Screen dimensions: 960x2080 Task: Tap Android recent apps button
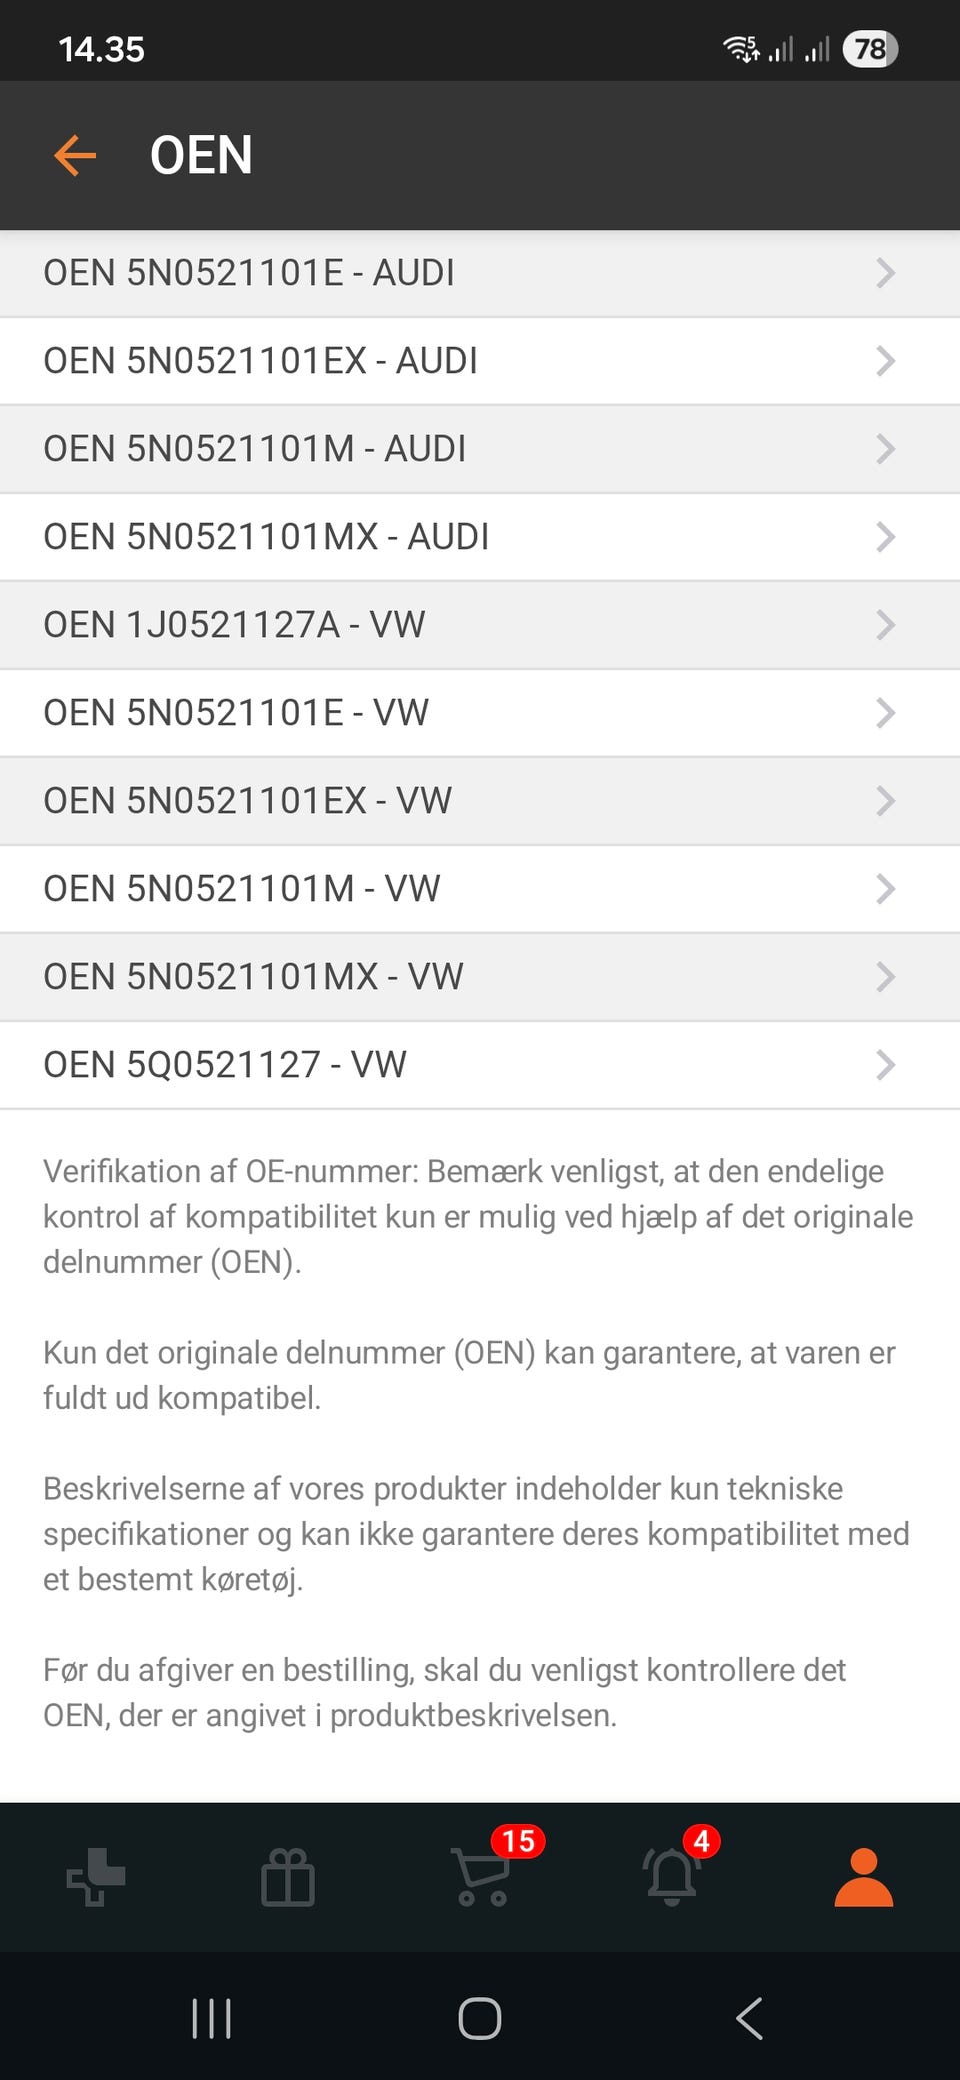click(211, 2018)
